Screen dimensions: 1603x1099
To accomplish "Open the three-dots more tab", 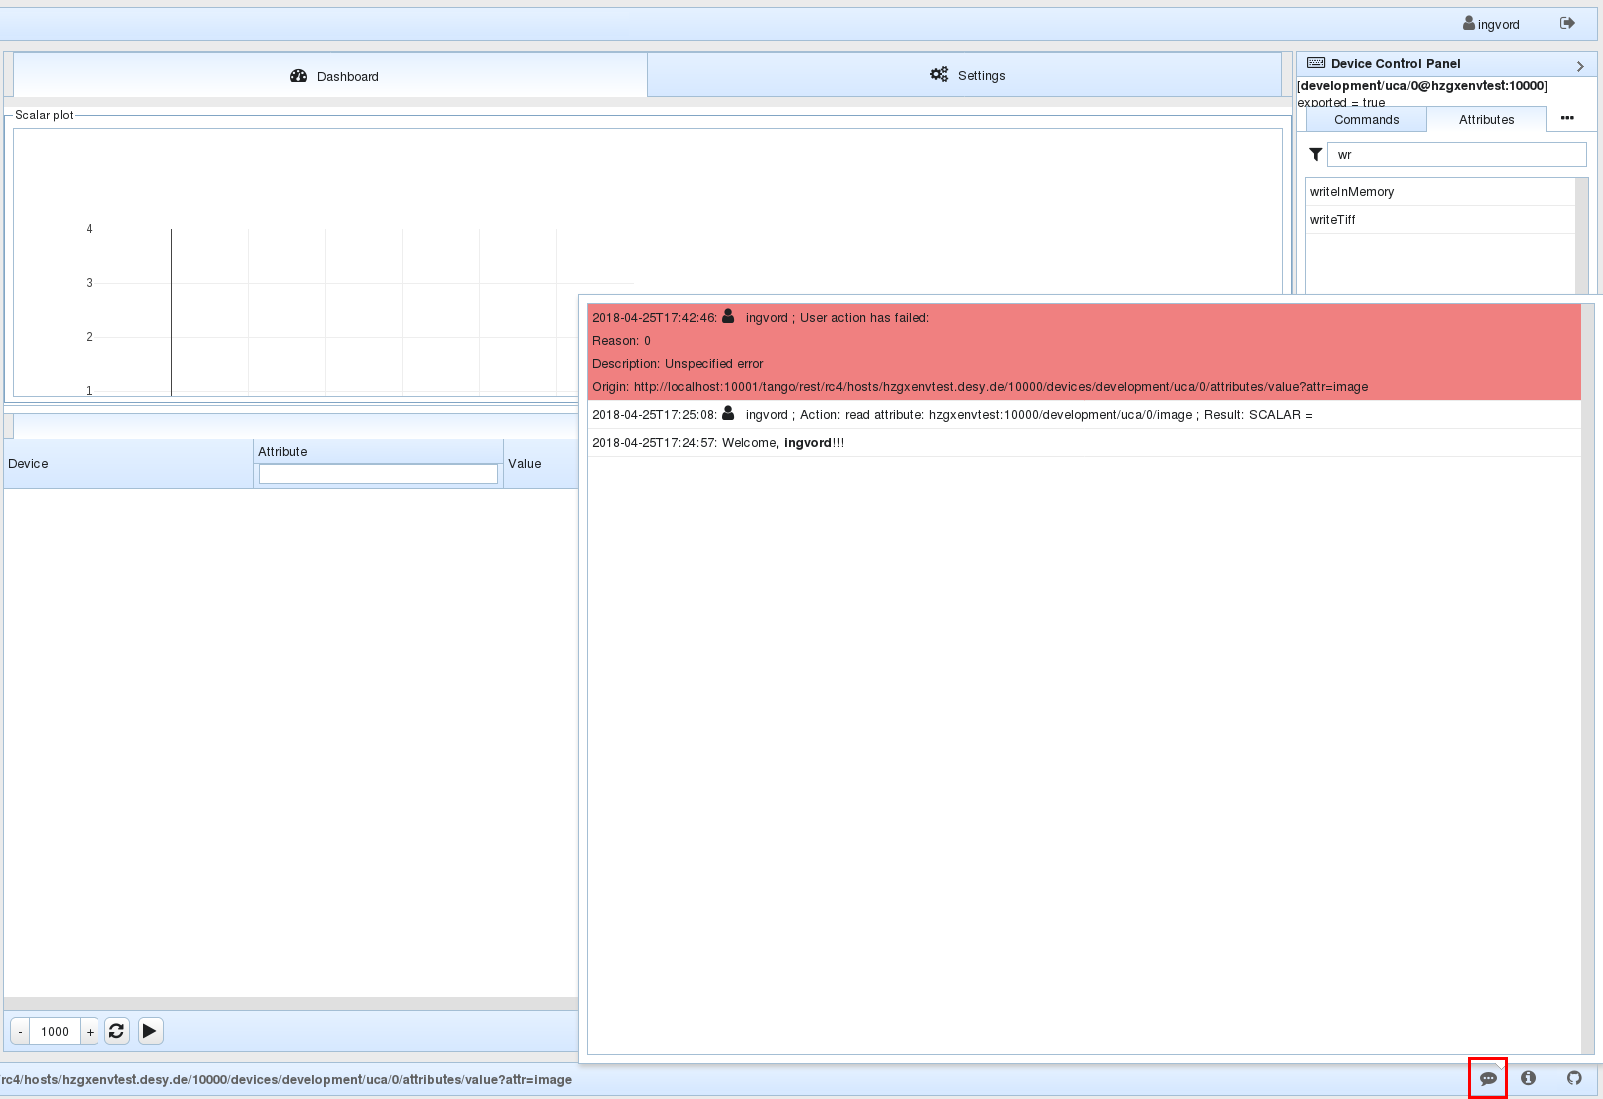I will coord(1567,118).
